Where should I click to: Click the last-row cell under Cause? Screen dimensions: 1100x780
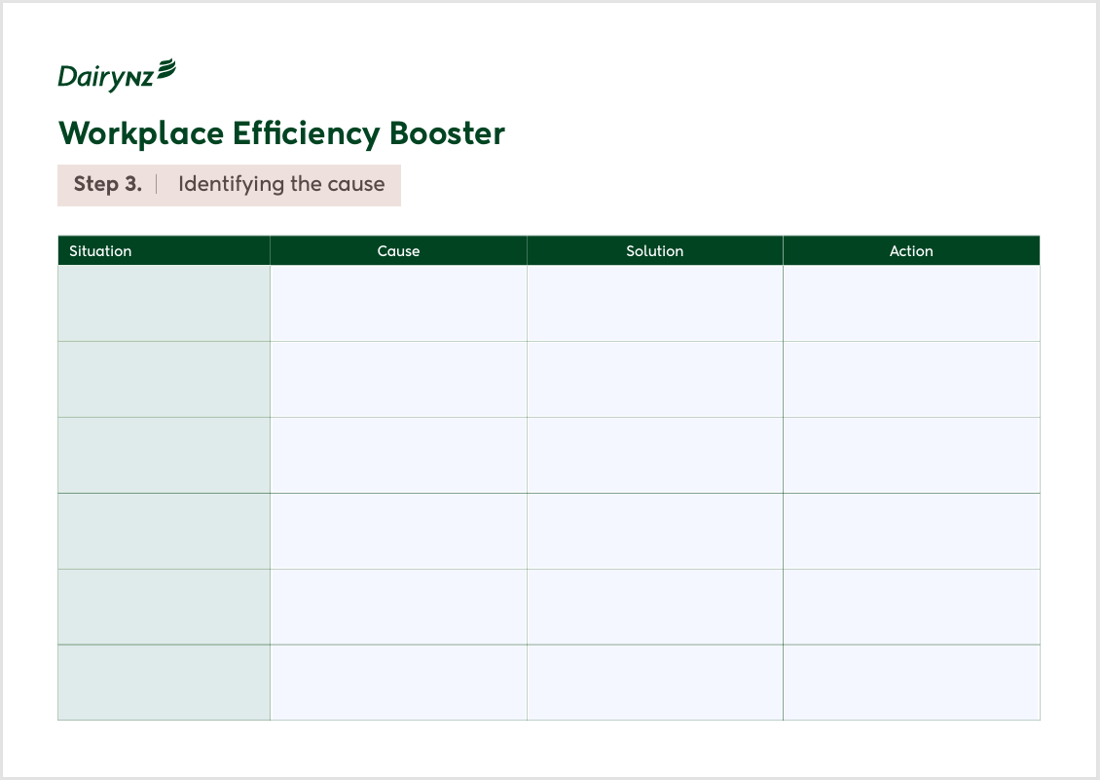pyautogui.click(x=398, y=682)
